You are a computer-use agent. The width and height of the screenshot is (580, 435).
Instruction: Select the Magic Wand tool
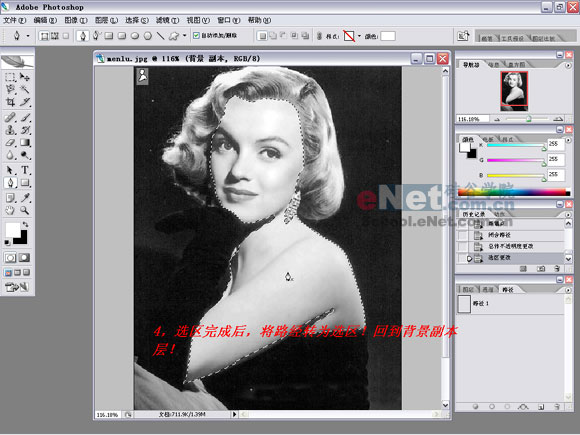(x=25, y=90)
